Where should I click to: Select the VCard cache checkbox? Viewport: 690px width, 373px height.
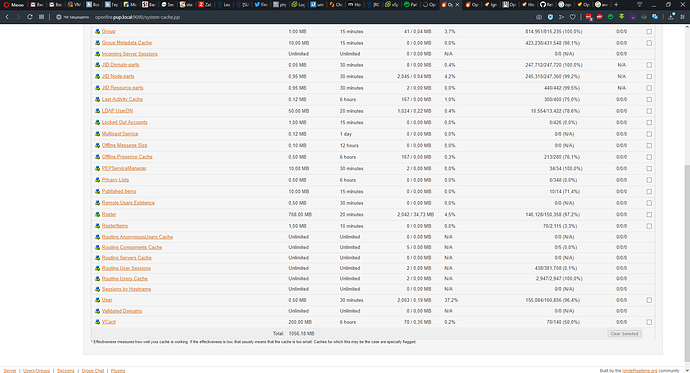pos(649,322)
